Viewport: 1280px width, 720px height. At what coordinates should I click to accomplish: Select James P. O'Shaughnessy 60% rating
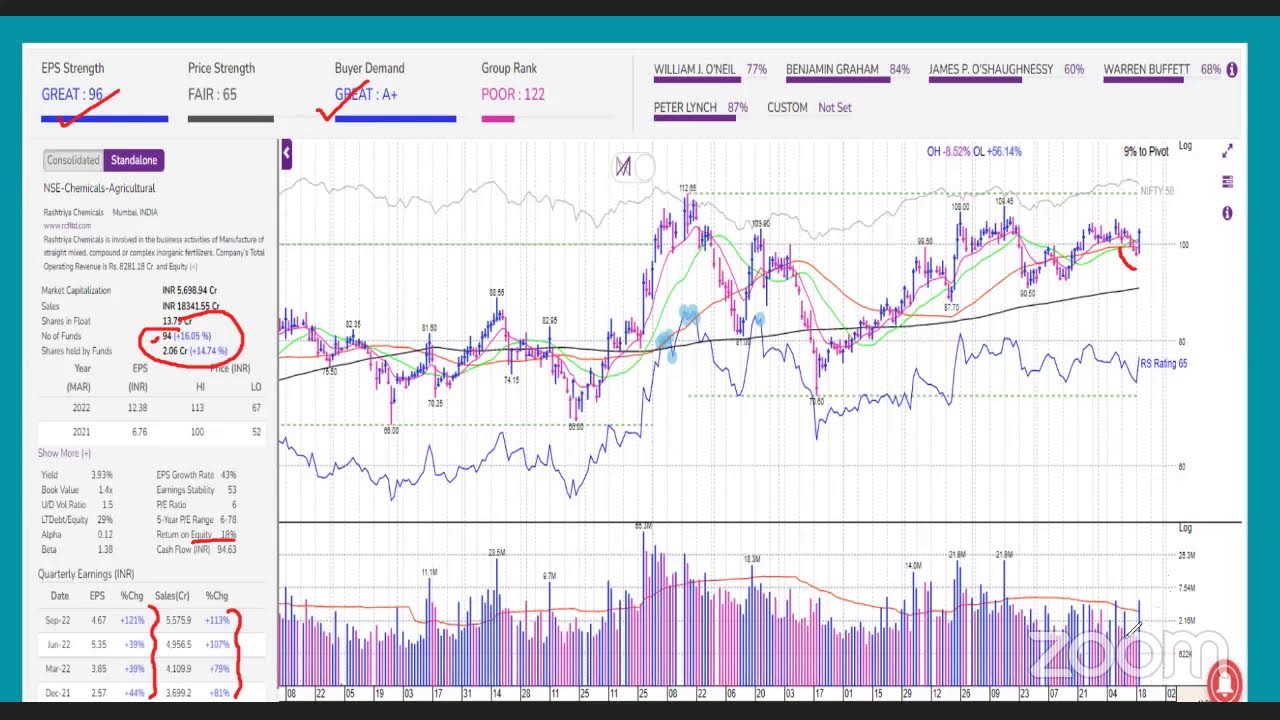coord(1006,70)
